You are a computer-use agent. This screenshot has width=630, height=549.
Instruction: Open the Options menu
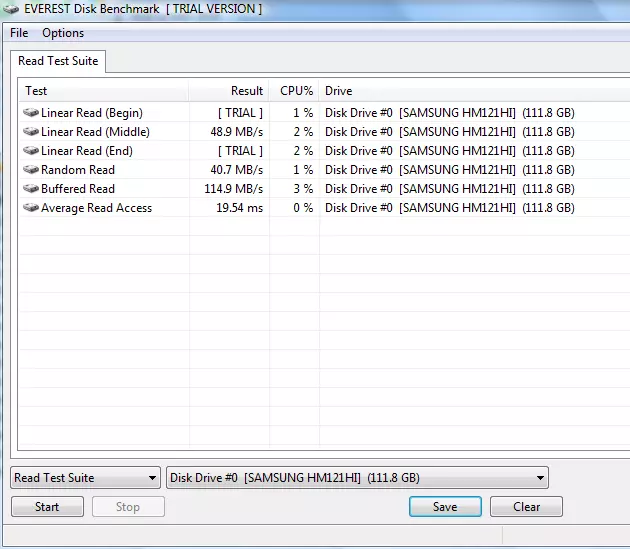63,33
